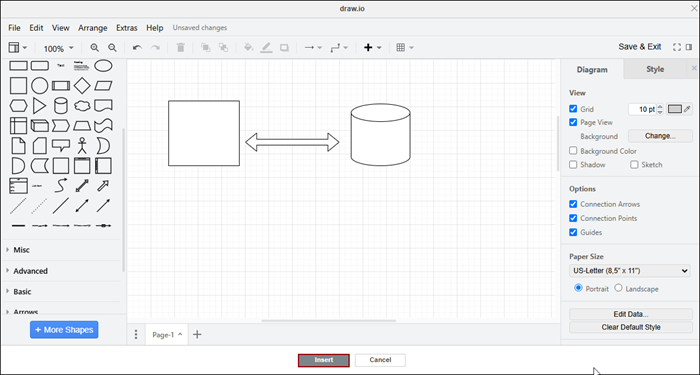Open the US-Letter paper size dropdown

click(x=630, y=271)
